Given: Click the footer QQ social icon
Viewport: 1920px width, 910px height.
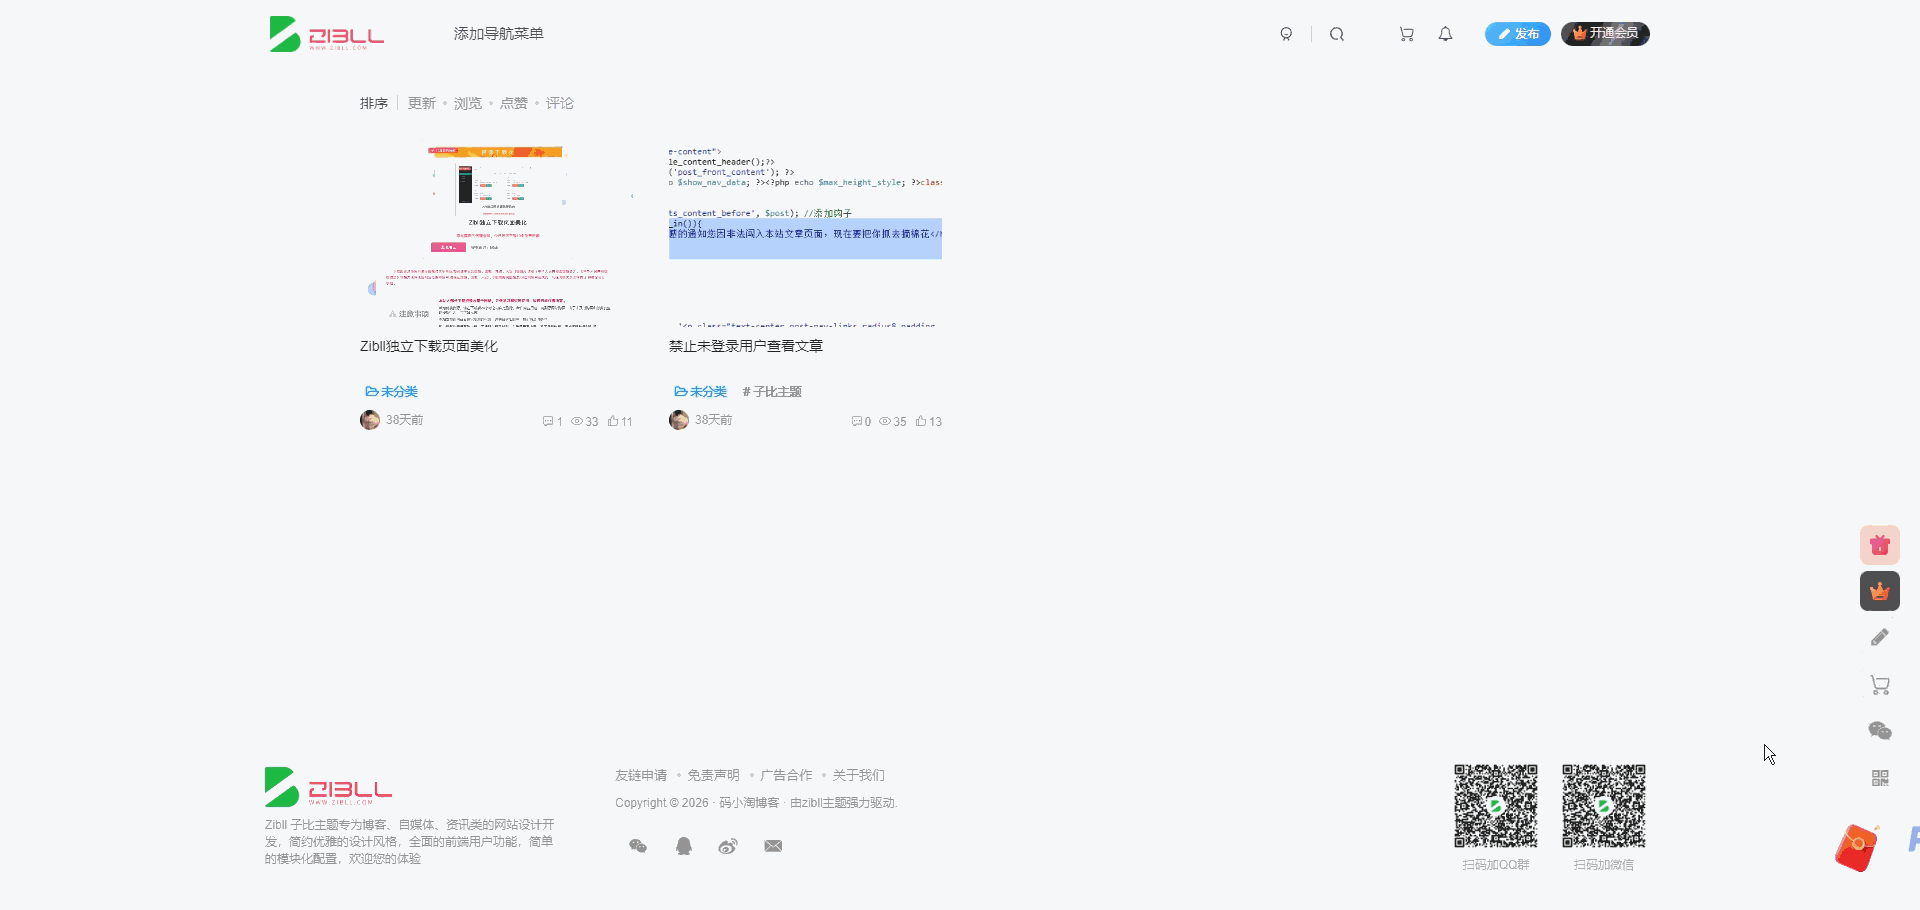Looking at the screenshot, I should 684,846.
